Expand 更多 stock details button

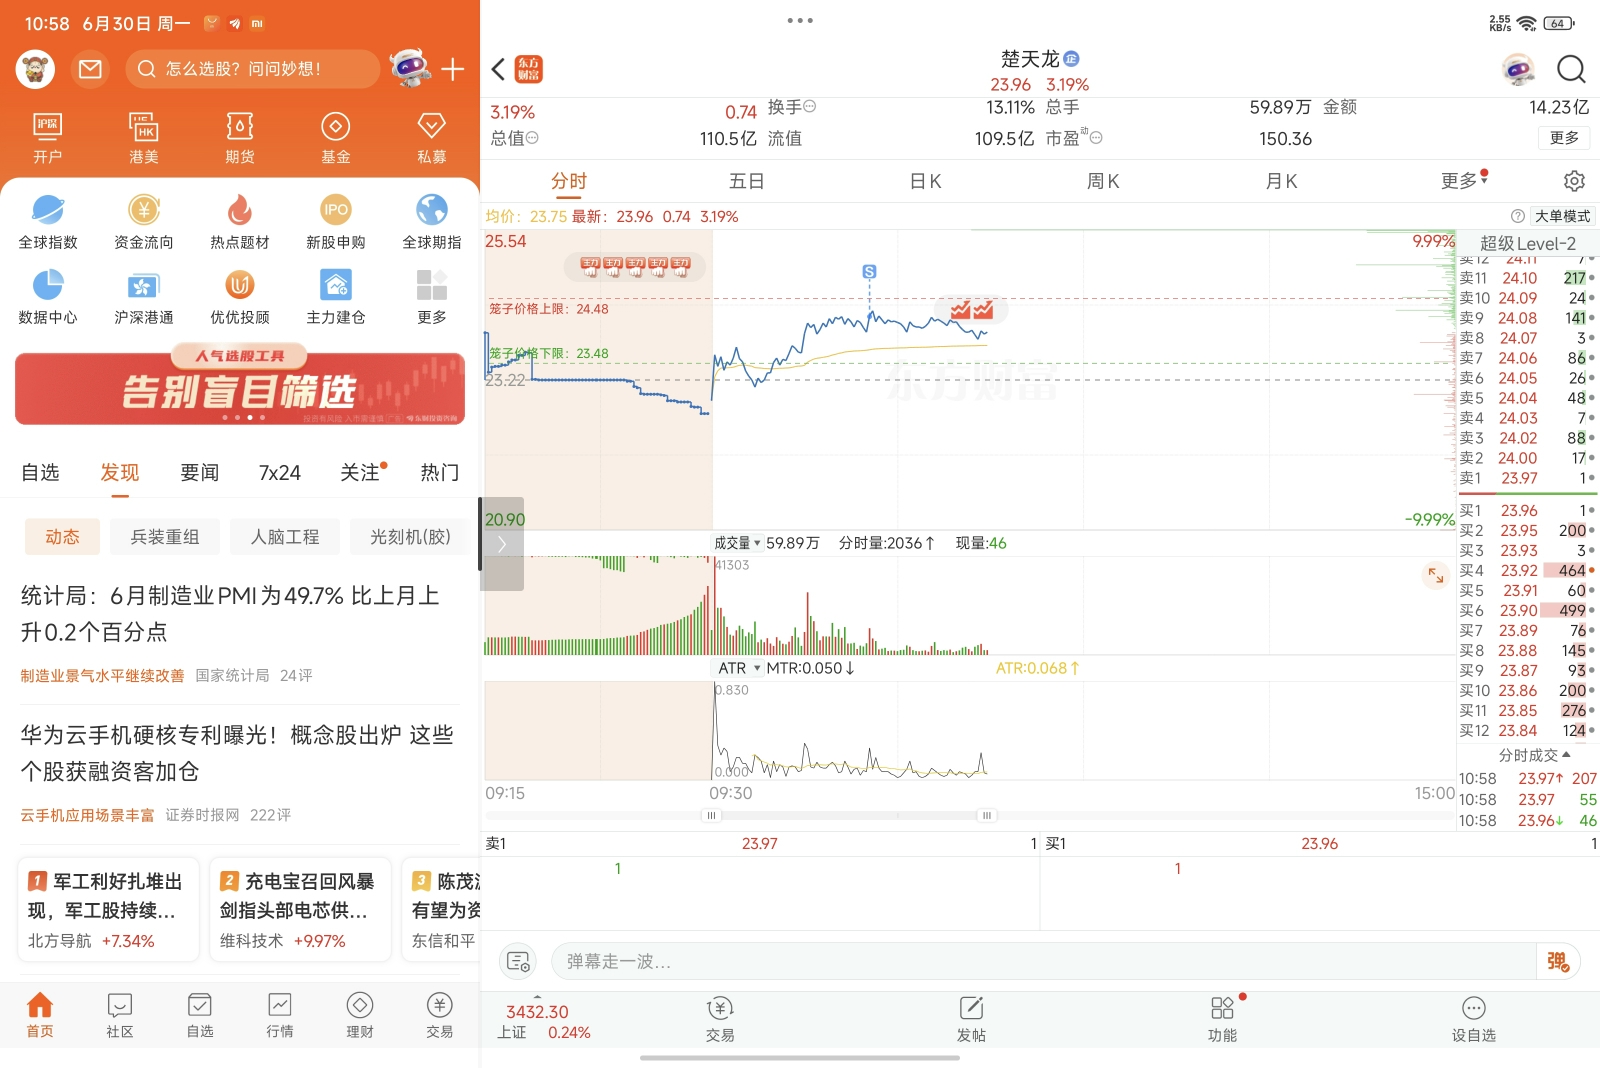(x=1564, y=138)
